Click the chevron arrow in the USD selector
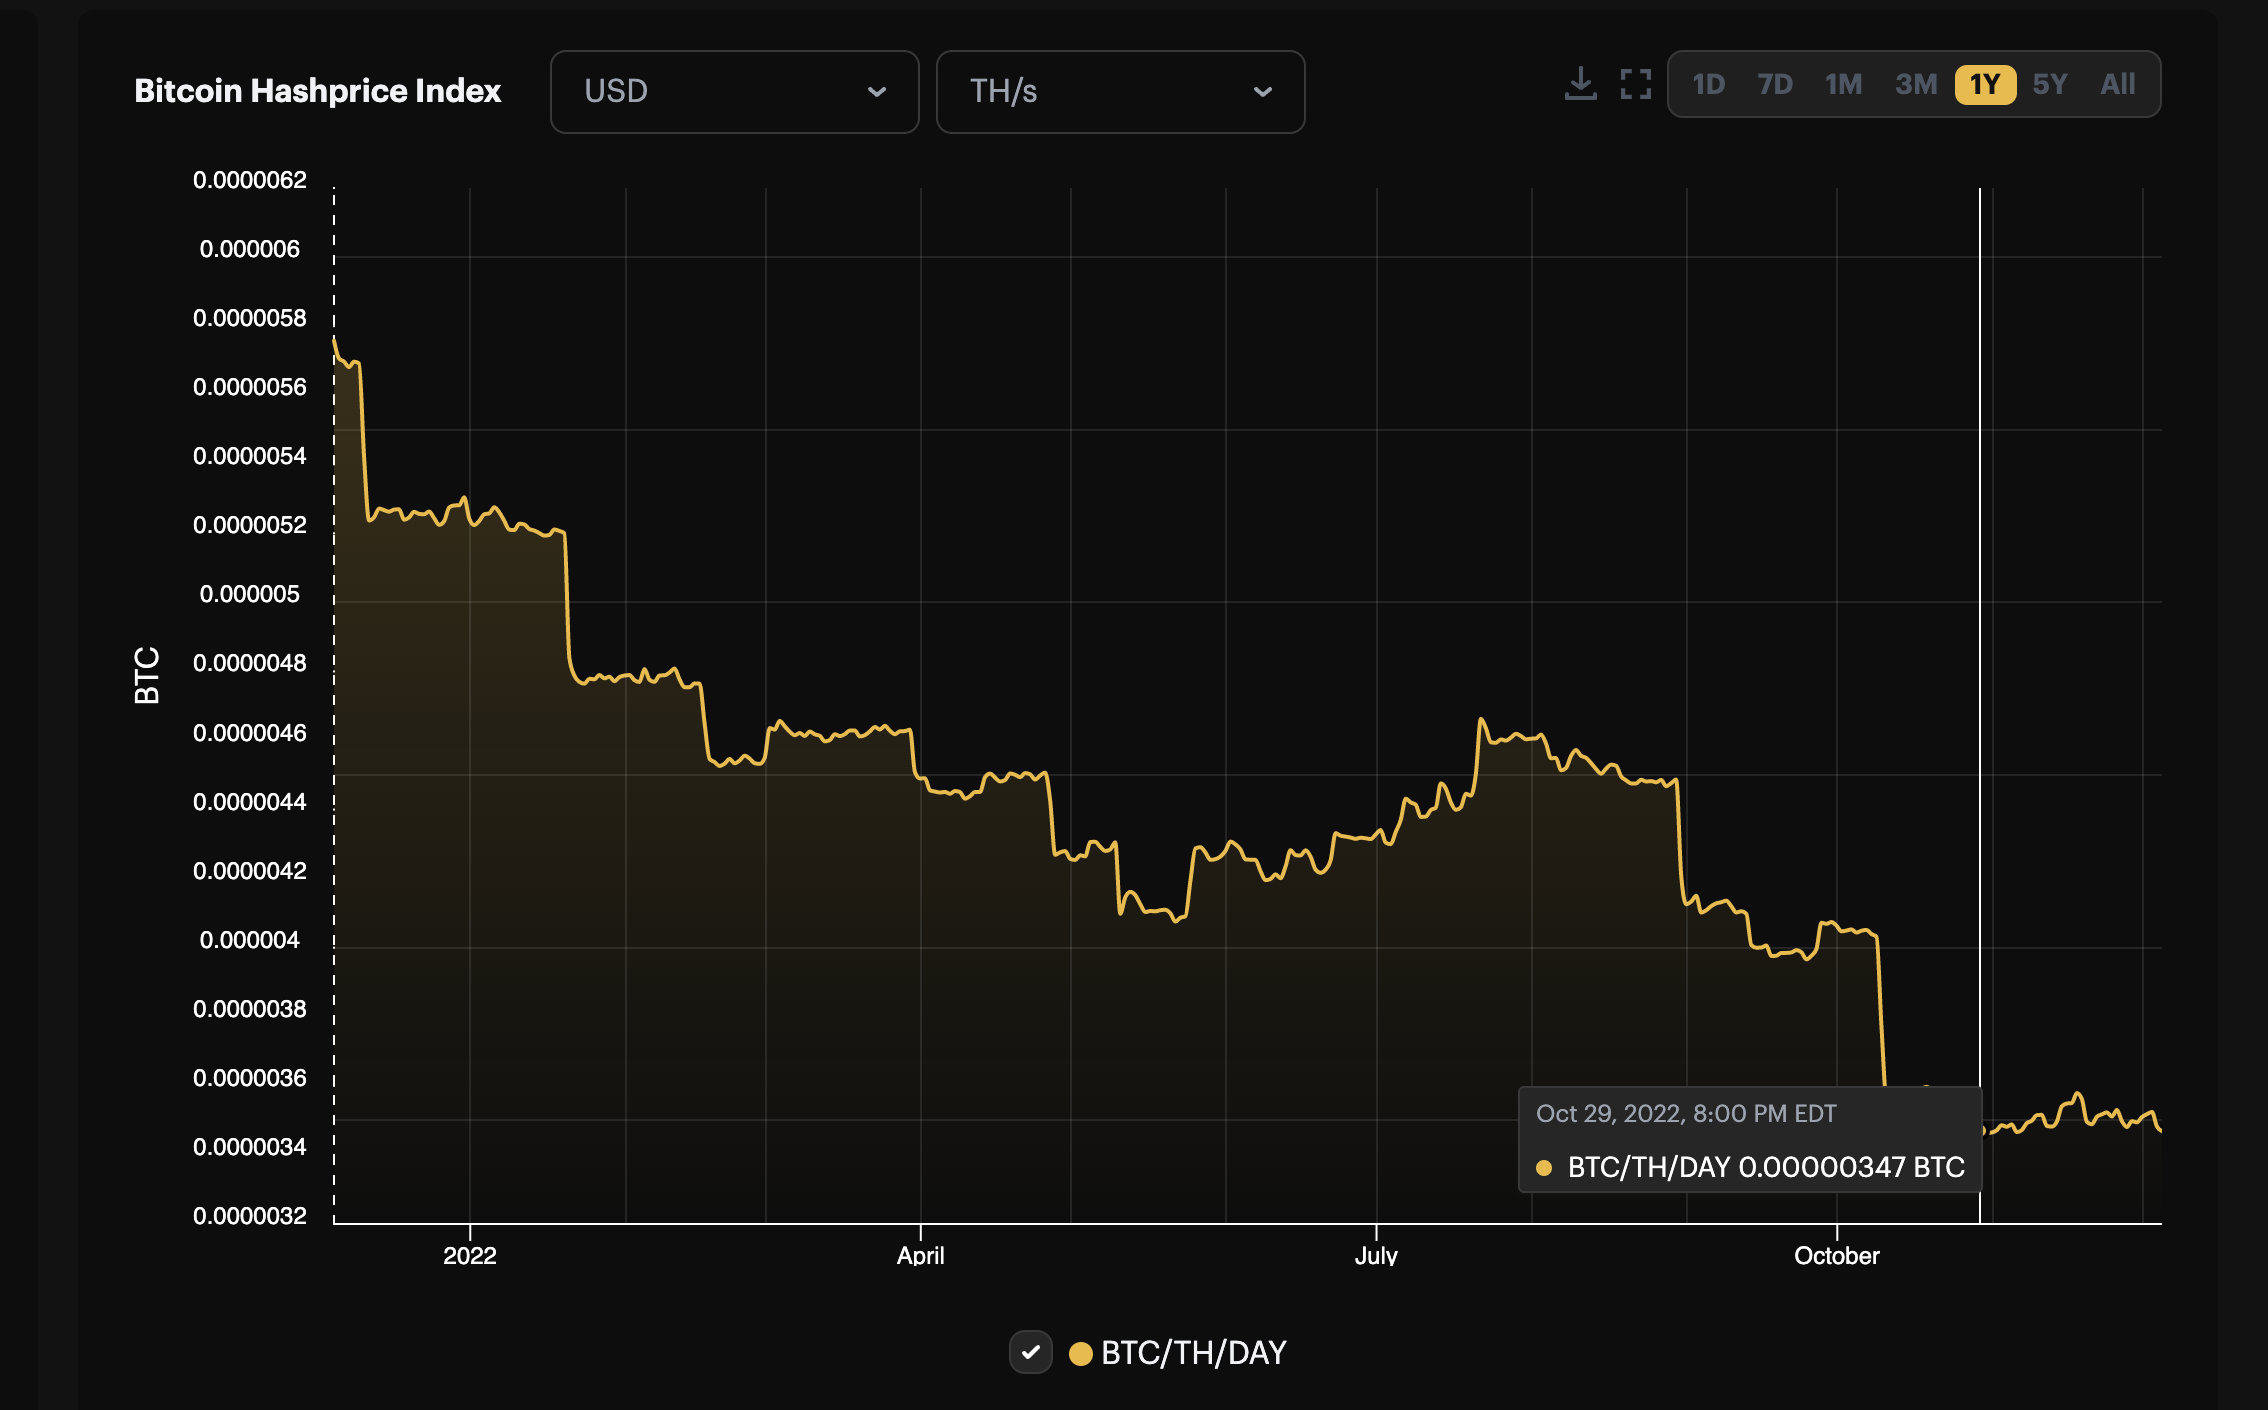The image size is (2268, 1410). click(877, 92)
